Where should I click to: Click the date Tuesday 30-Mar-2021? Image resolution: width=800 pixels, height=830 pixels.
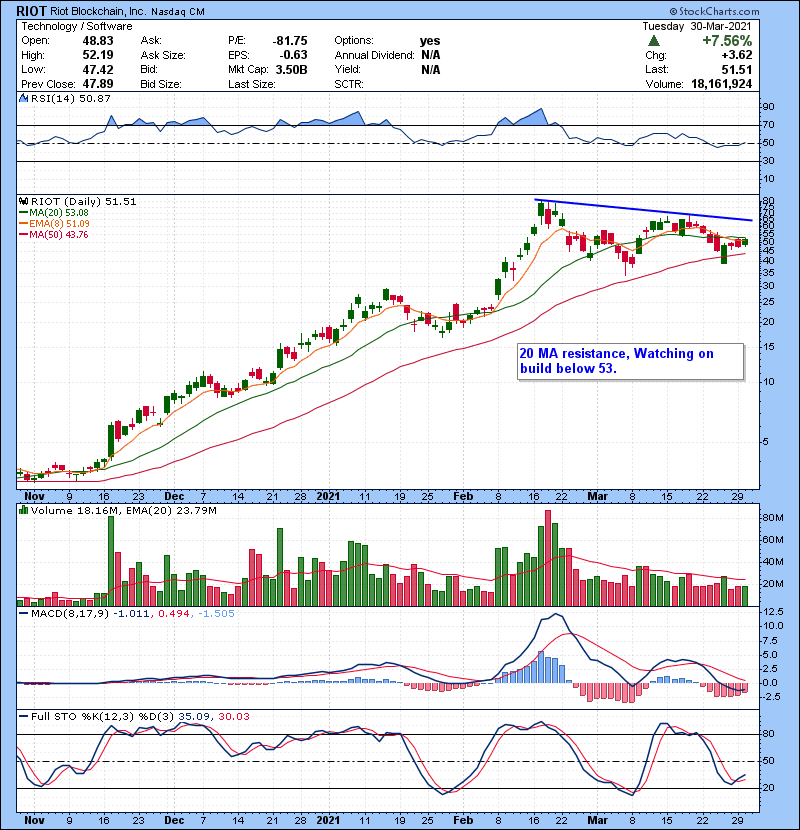[x=697, y=26]
